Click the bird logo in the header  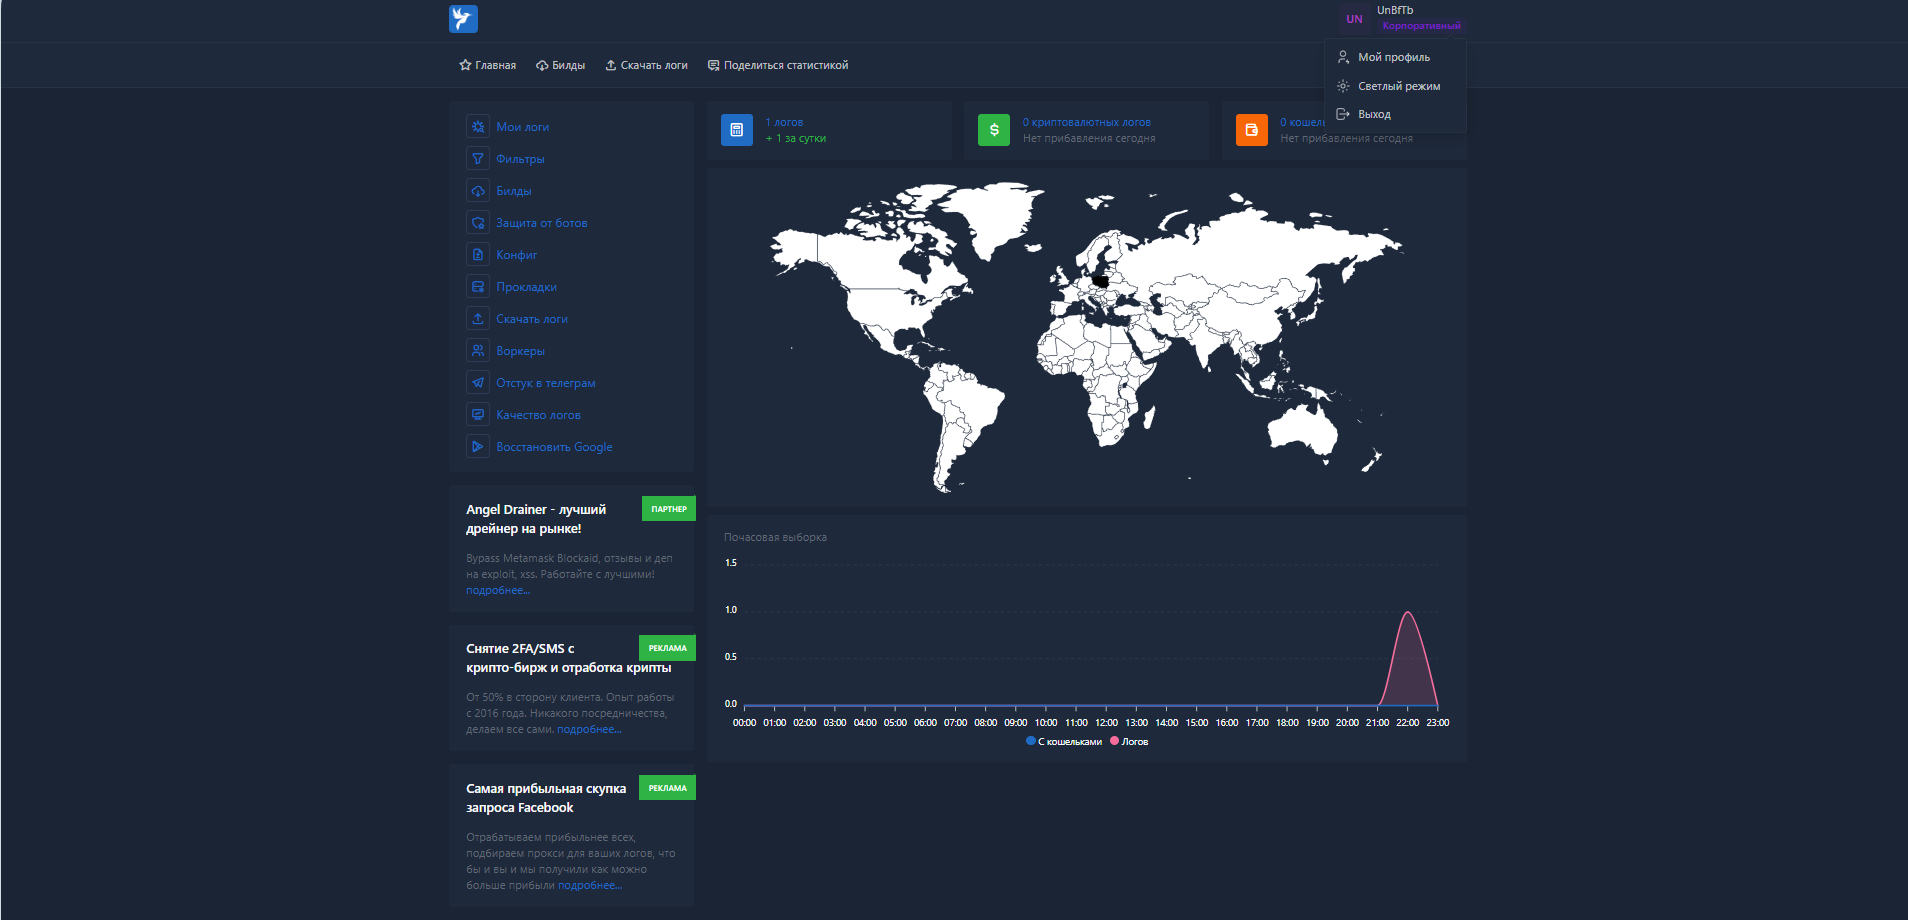[x=463, y=19]
